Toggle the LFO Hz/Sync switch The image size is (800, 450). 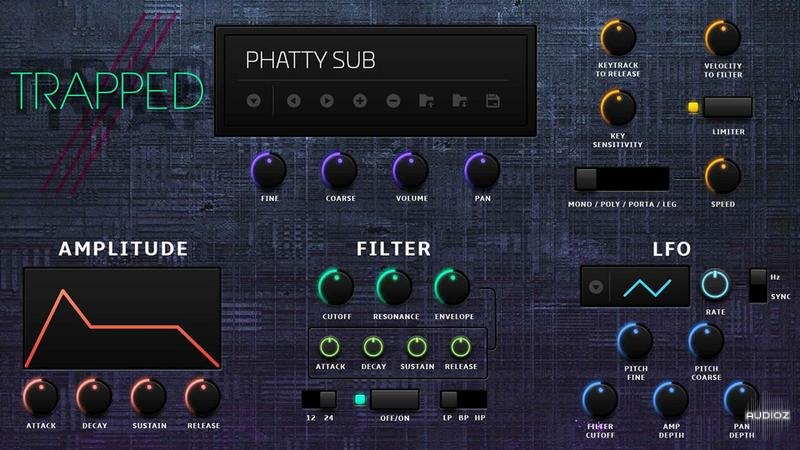pos(758,286)
